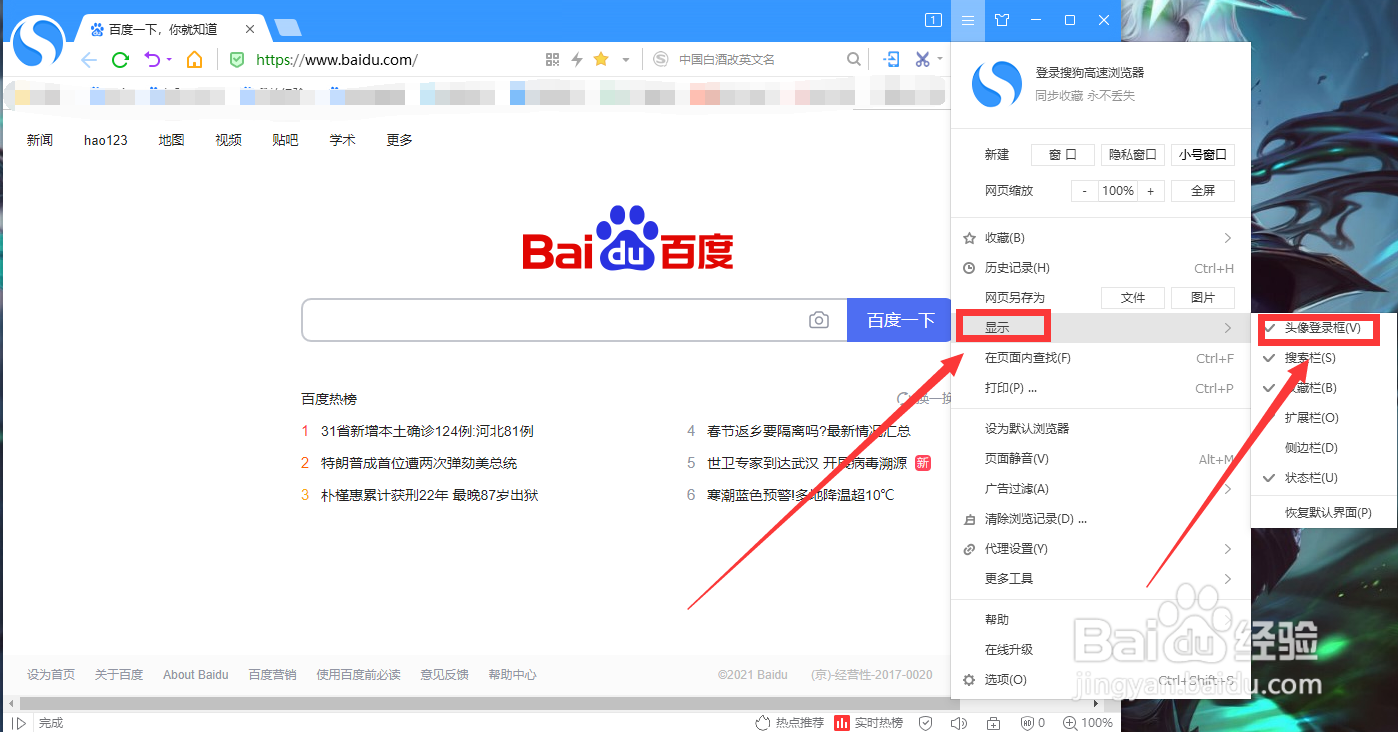Click the AD blocker icon in the status bar
1398x732 pixels.
pos(1028,722)
